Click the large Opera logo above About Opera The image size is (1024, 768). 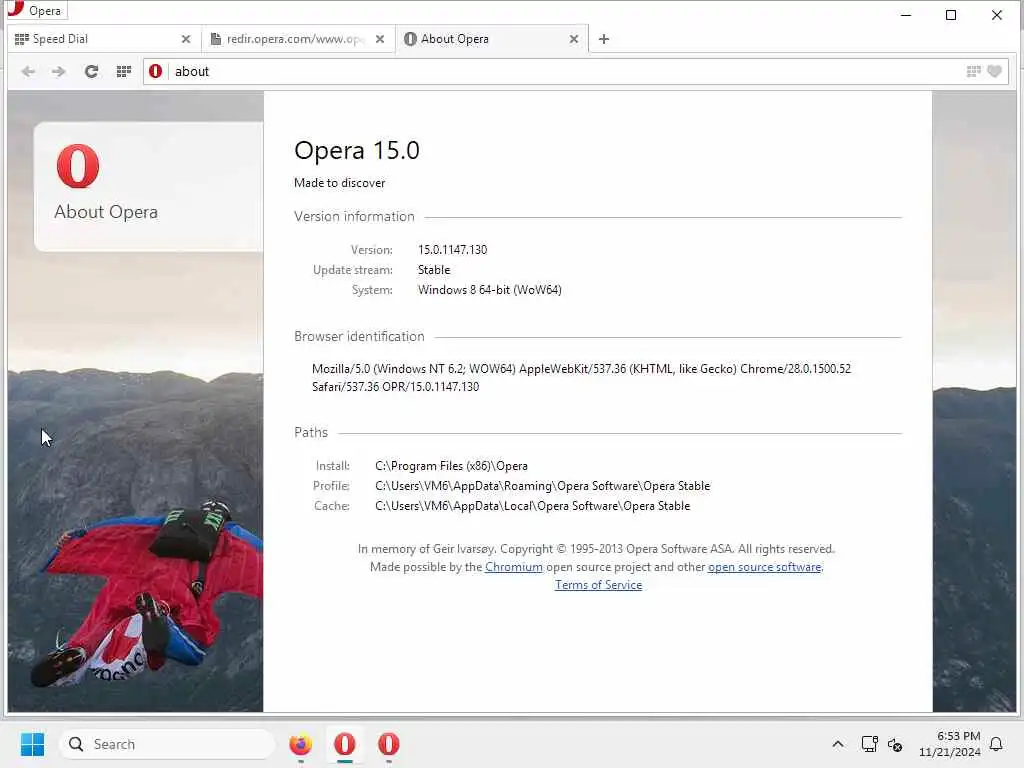(x=78, y=166)
